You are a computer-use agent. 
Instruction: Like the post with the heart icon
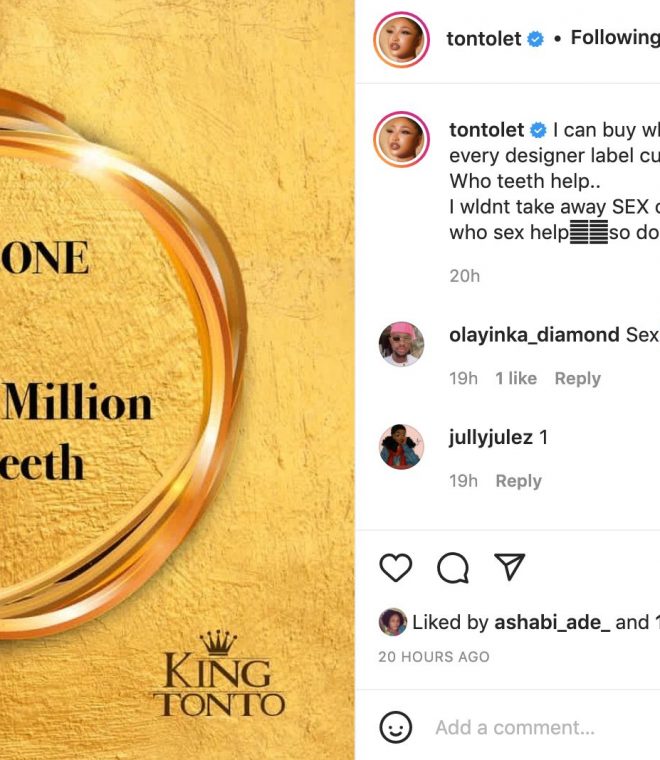tap(396, 568)
